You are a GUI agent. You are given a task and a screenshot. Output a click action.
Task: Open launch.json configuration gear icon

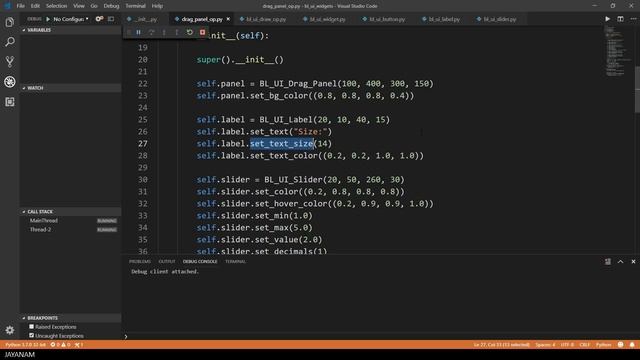coord(99,19)
